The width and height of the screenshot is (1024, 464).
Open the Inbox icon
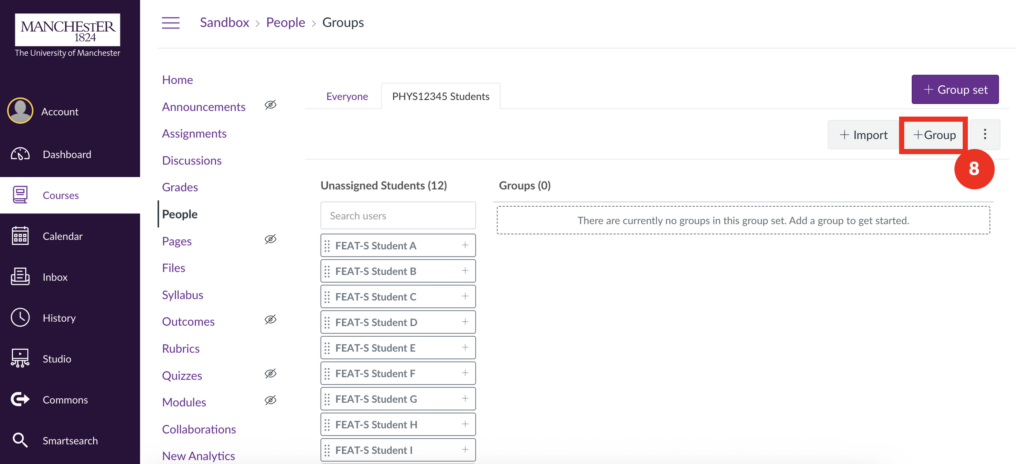pyautogui.click(x=20, y=277)
